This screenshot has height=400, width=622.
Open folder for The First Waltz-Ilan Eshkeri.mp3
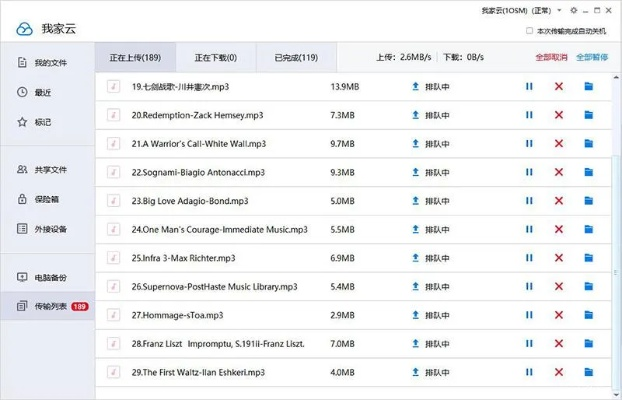589,372
